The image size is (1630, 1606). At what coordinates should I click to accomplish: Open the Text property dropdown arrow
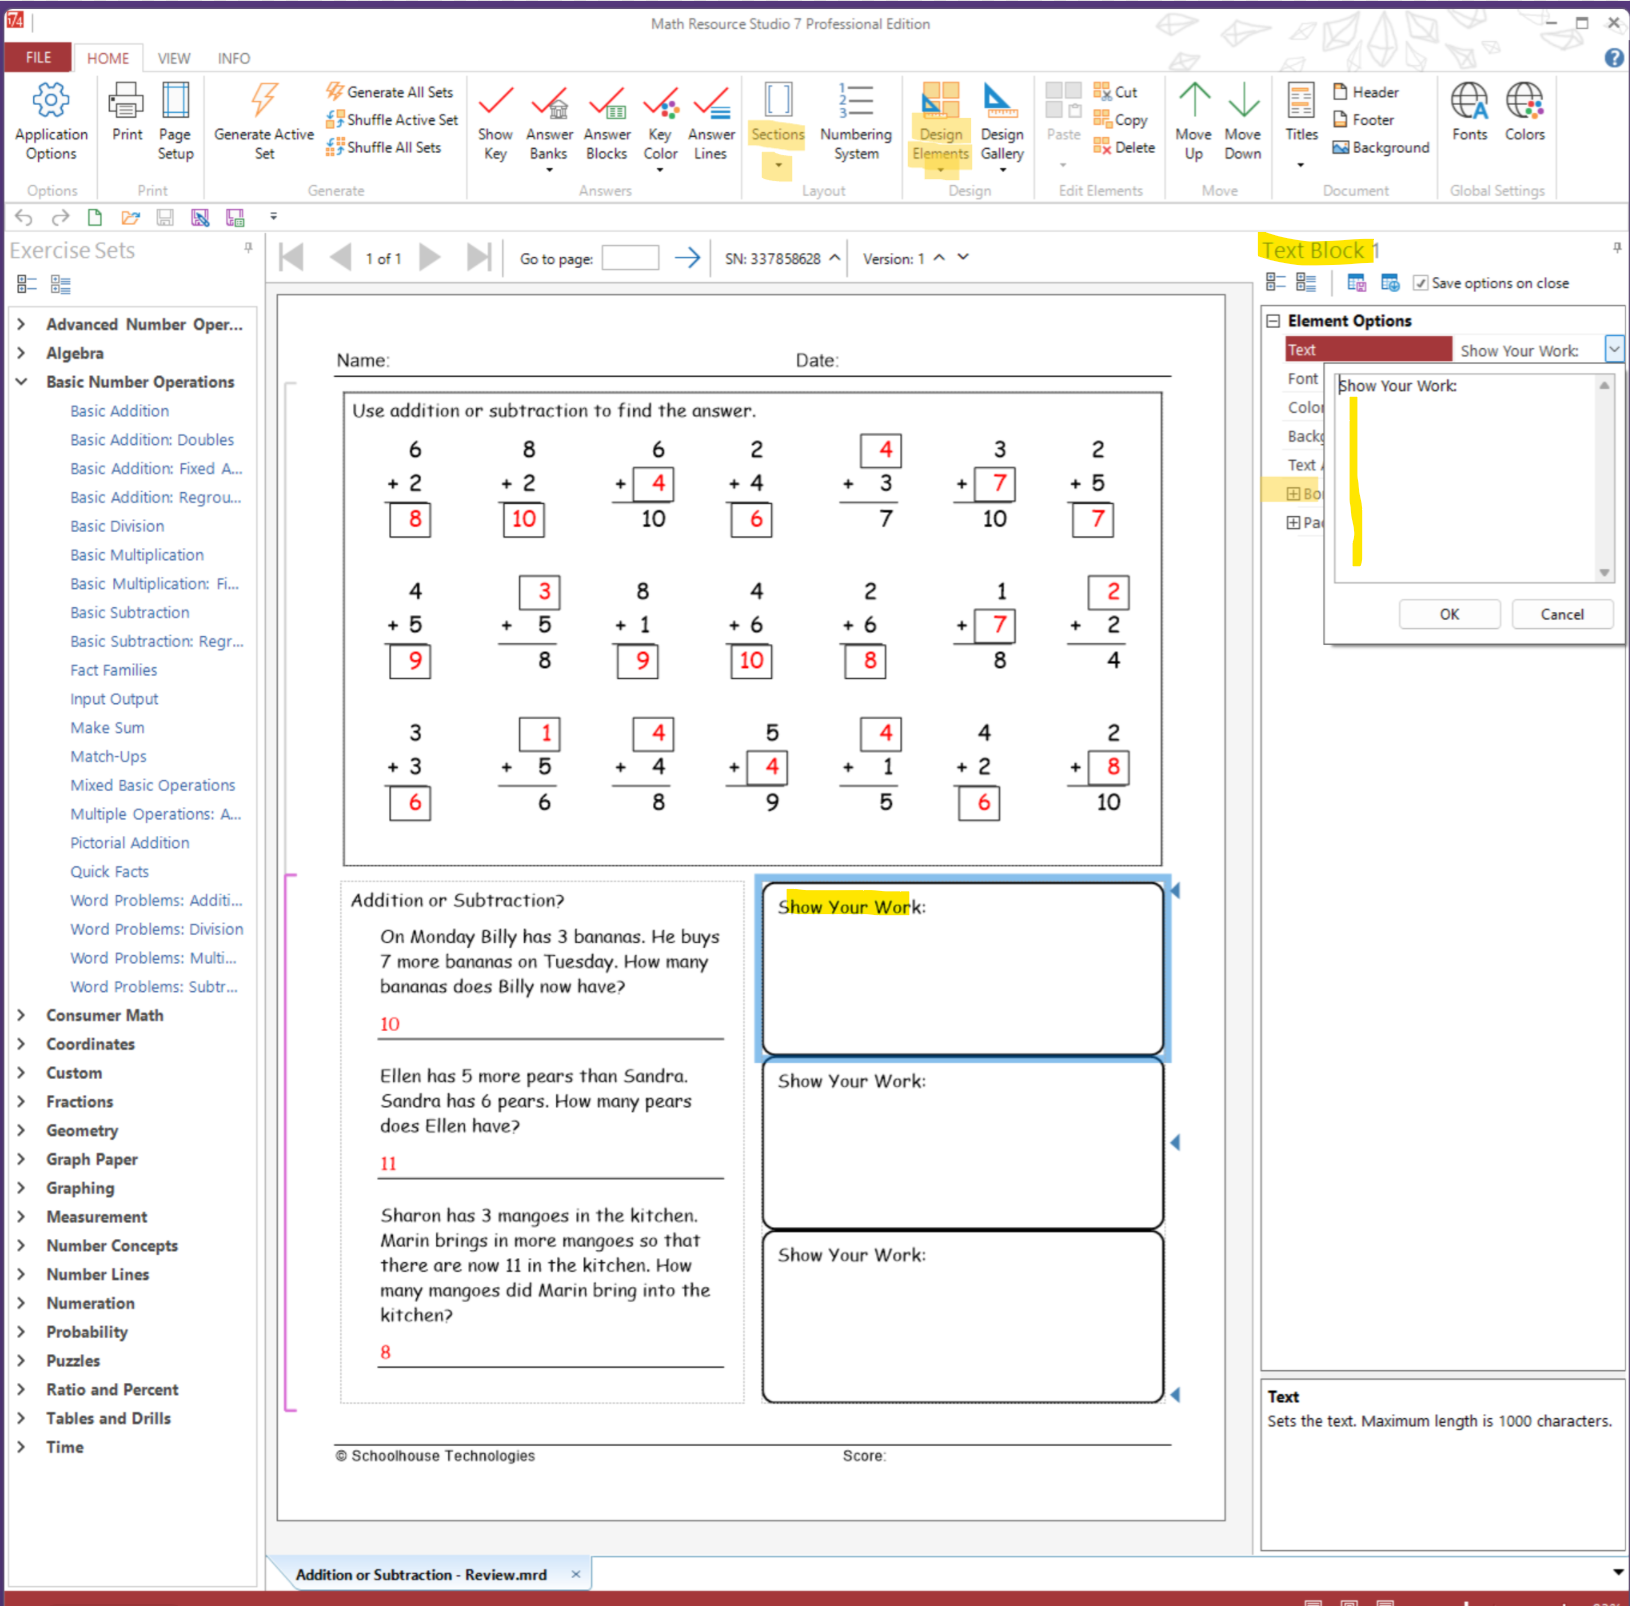[1613, 349]
